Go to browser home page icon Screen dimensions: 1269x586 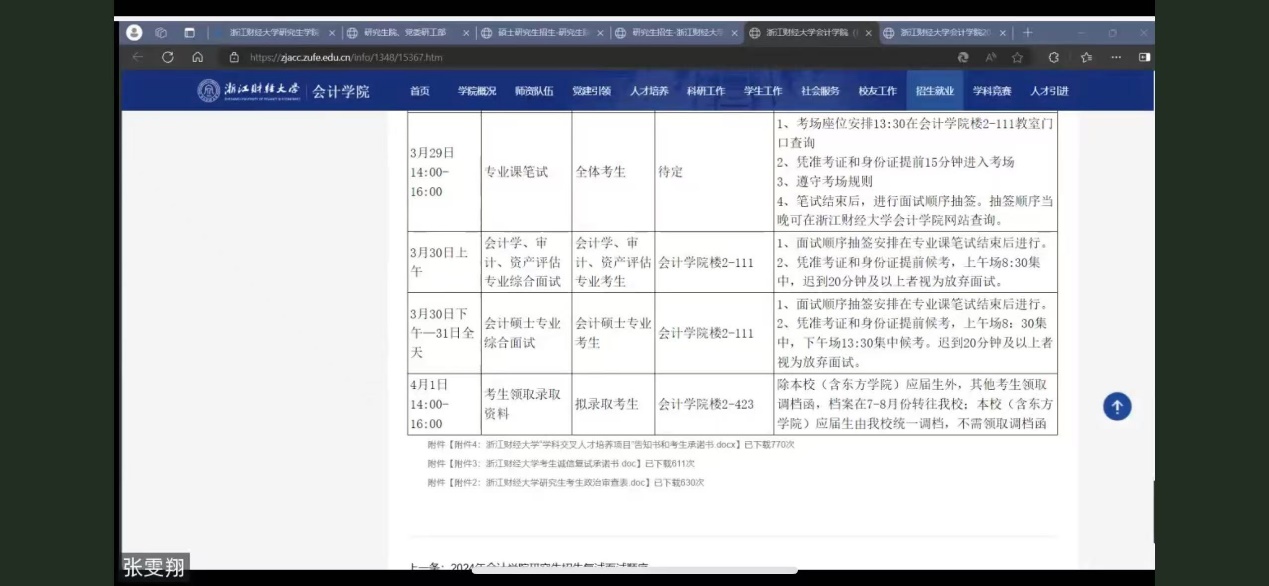click(x=197, y=57)
